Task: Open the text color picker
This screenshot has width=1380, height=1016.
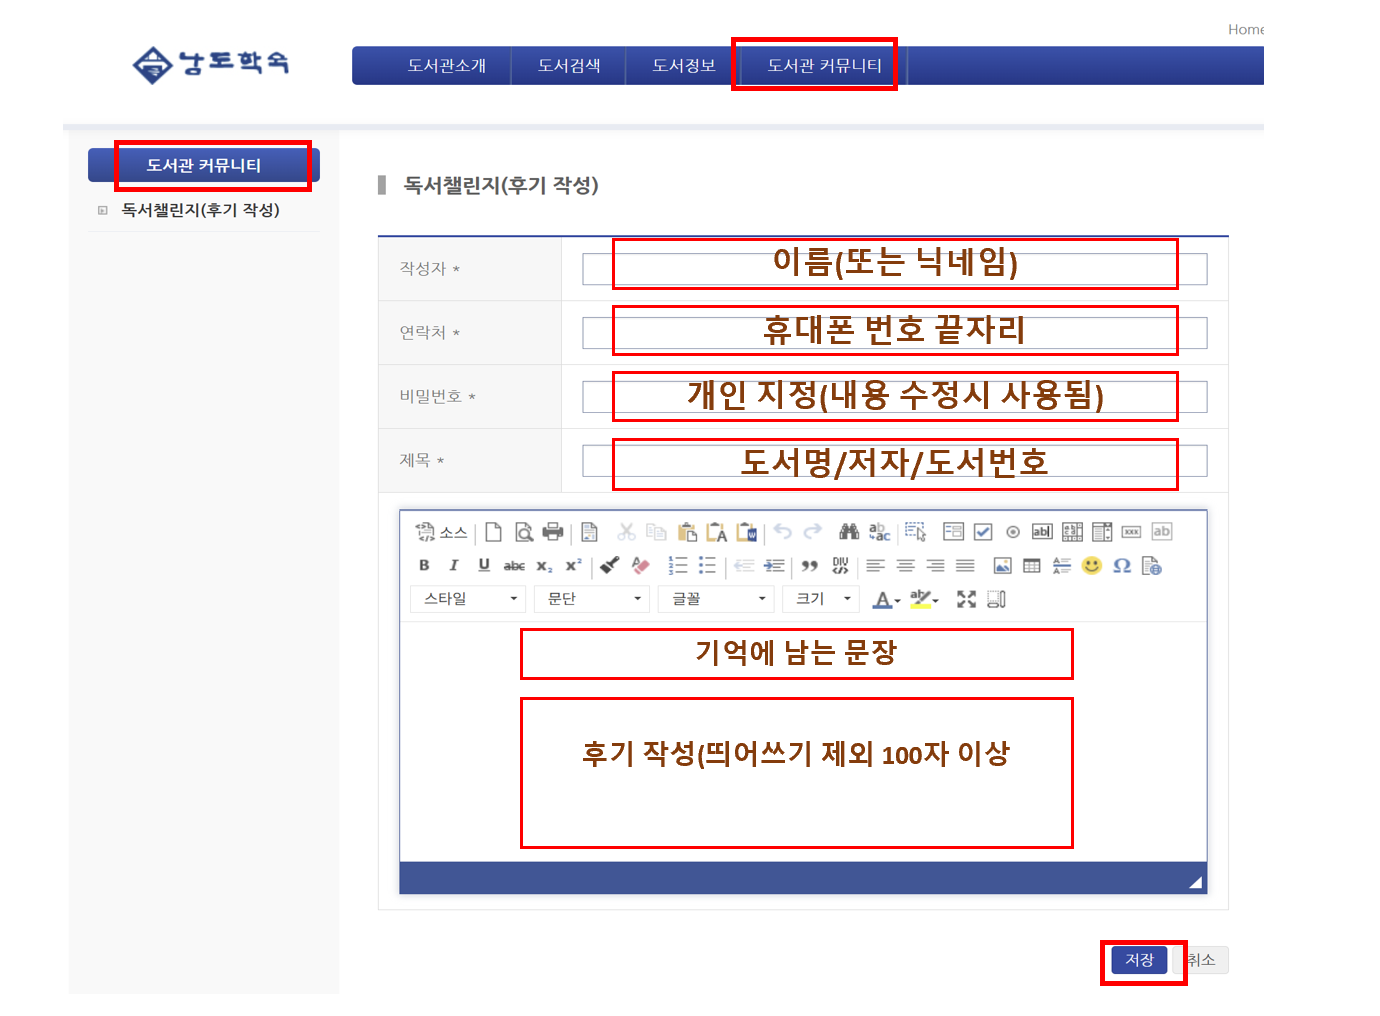Action: pyautogui.click(x=886, y=599)
